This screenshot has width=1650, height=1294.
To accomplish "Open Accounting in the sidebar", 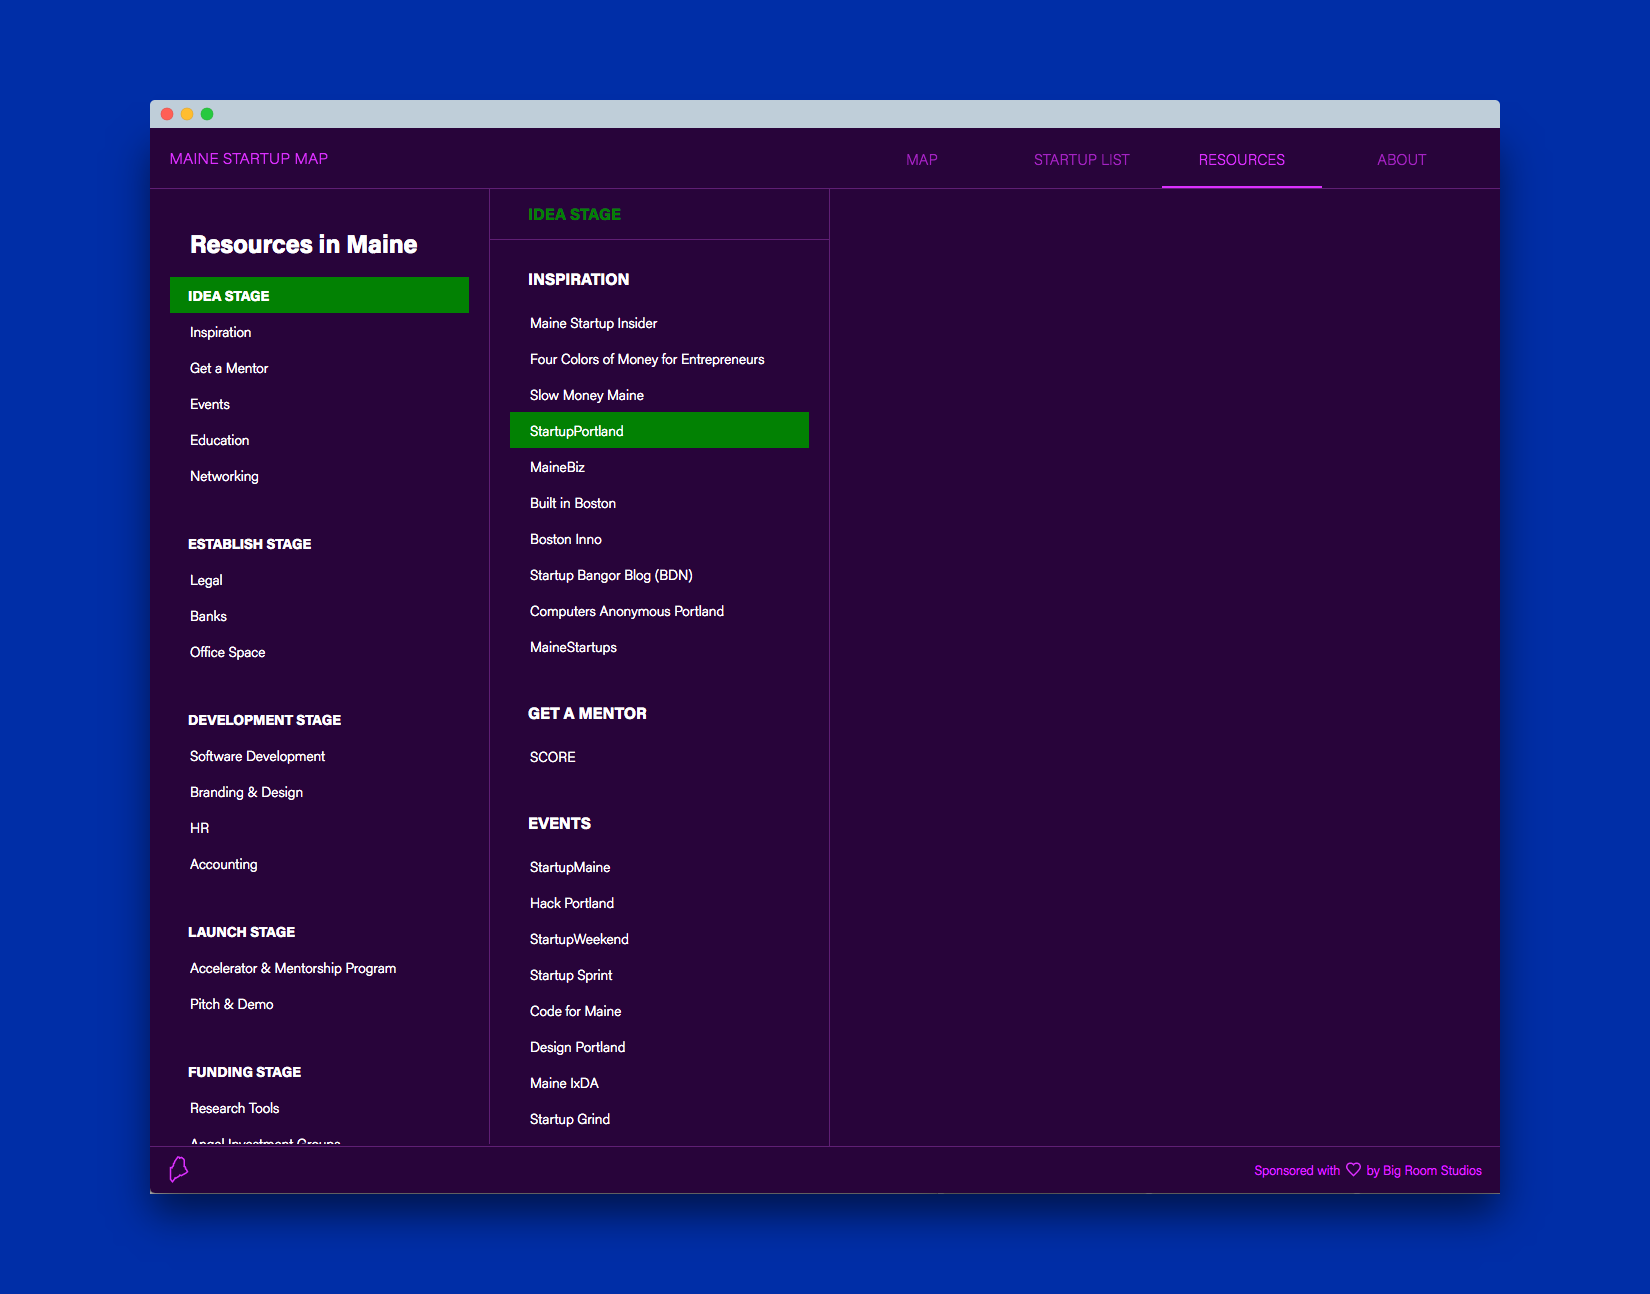I will pos(224,864).
